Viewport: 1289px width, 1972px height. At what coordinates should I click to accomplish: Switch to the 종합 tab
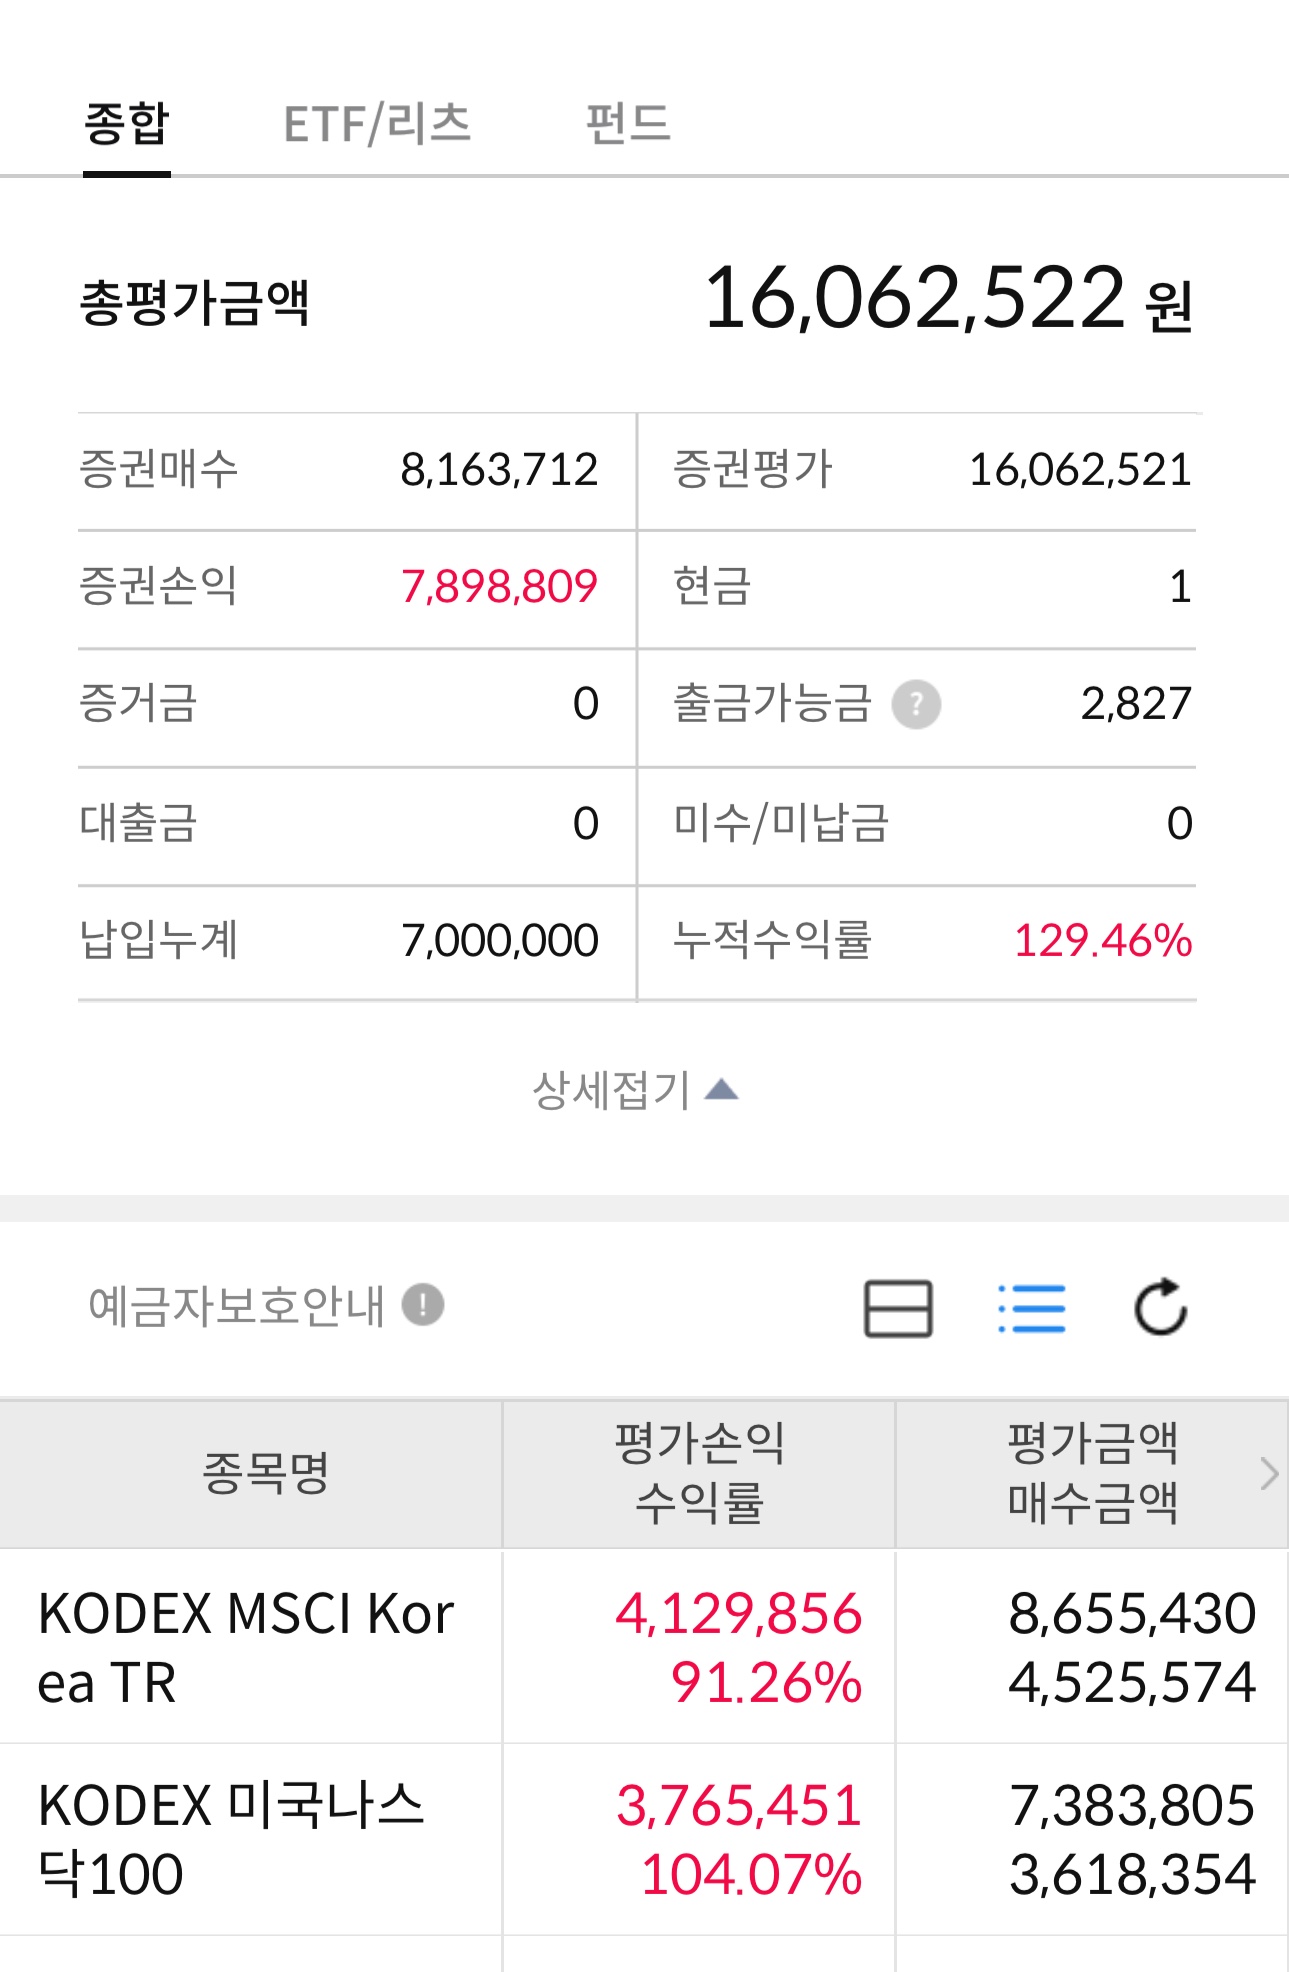[127, 125]
